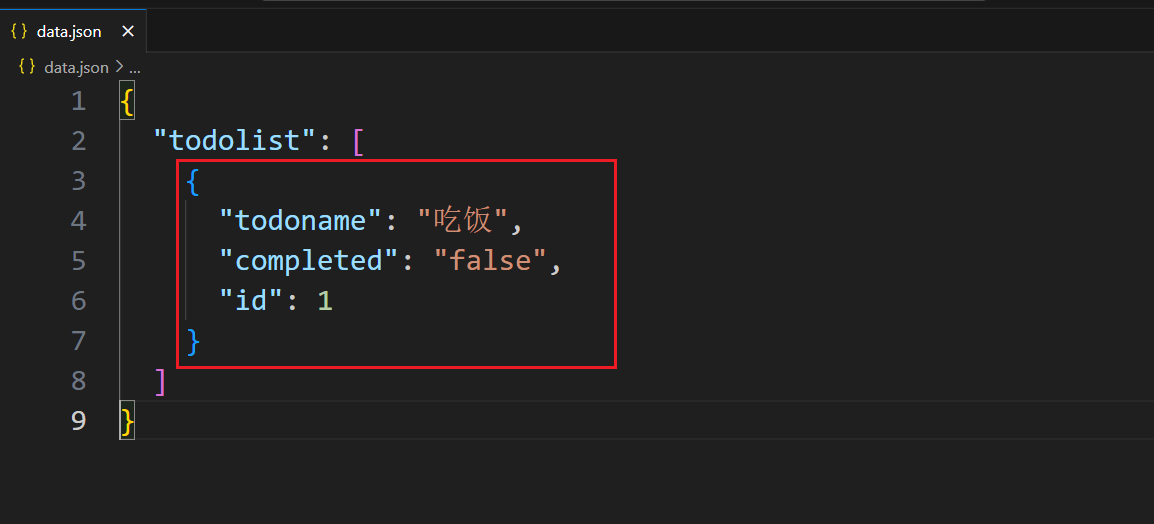Open the data.json breadcrumb item

(77, 68)
